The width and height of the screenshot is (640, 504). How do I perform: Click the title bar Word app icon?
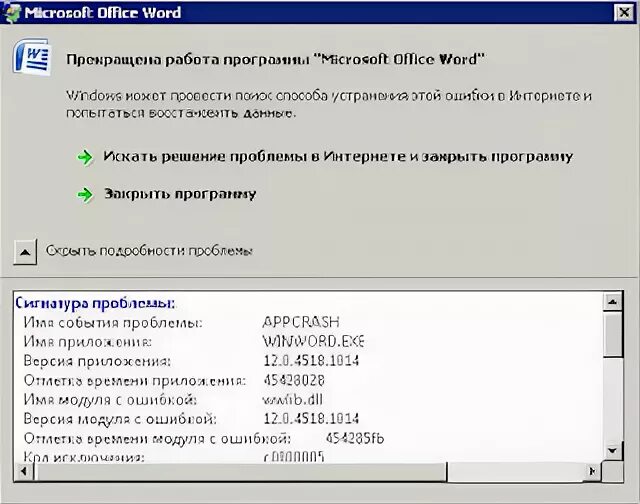coord(11,12)
